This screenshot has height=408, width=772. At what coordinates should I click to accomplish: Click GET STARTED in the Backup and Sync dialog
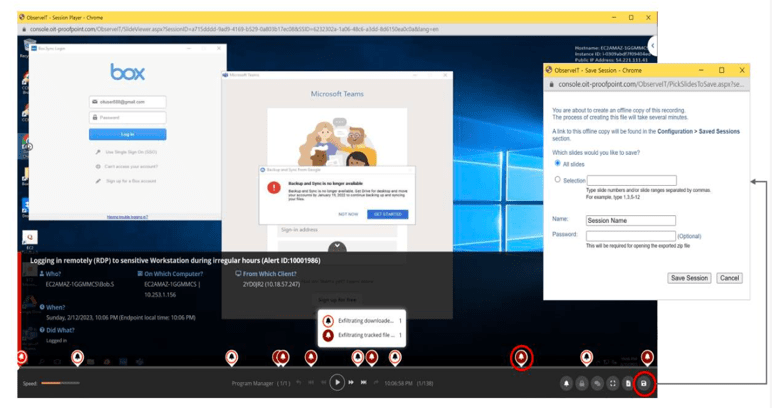point(387,214)
